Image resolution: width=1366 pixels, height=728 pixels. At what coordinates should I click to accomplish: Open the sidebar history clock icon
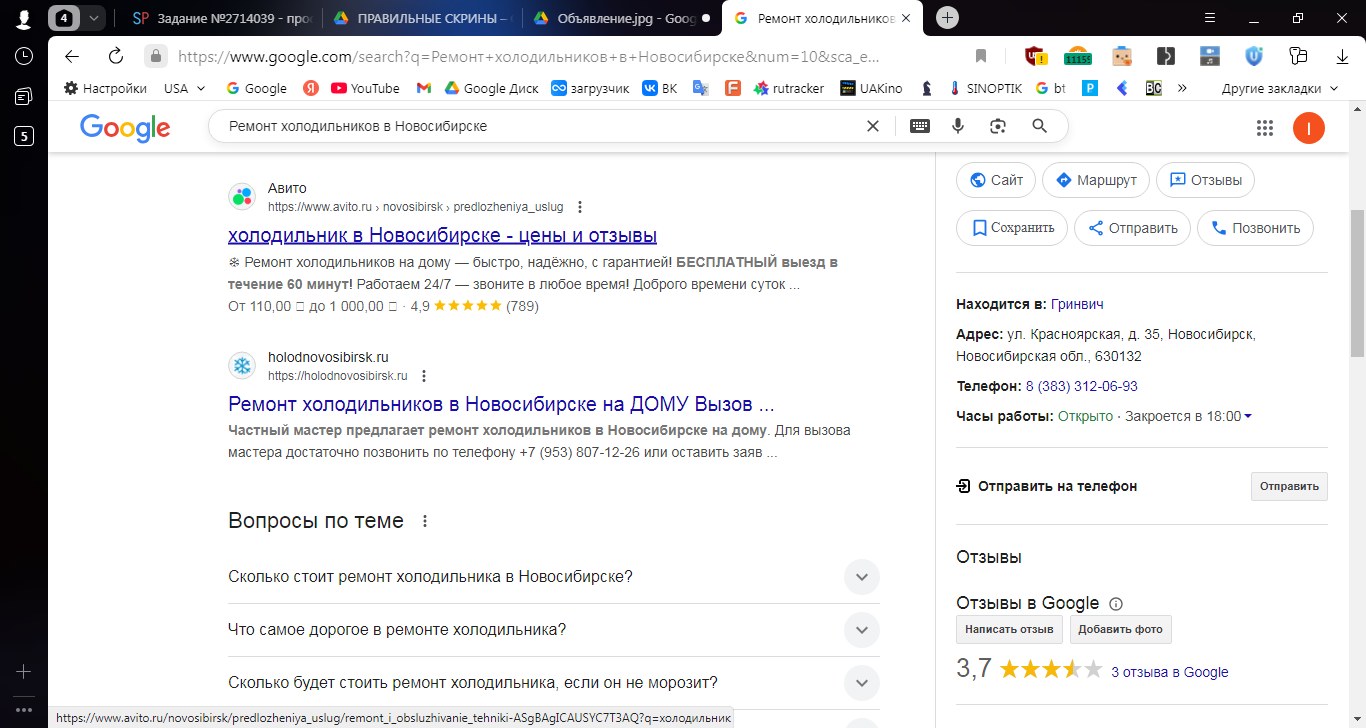(23, 56)
